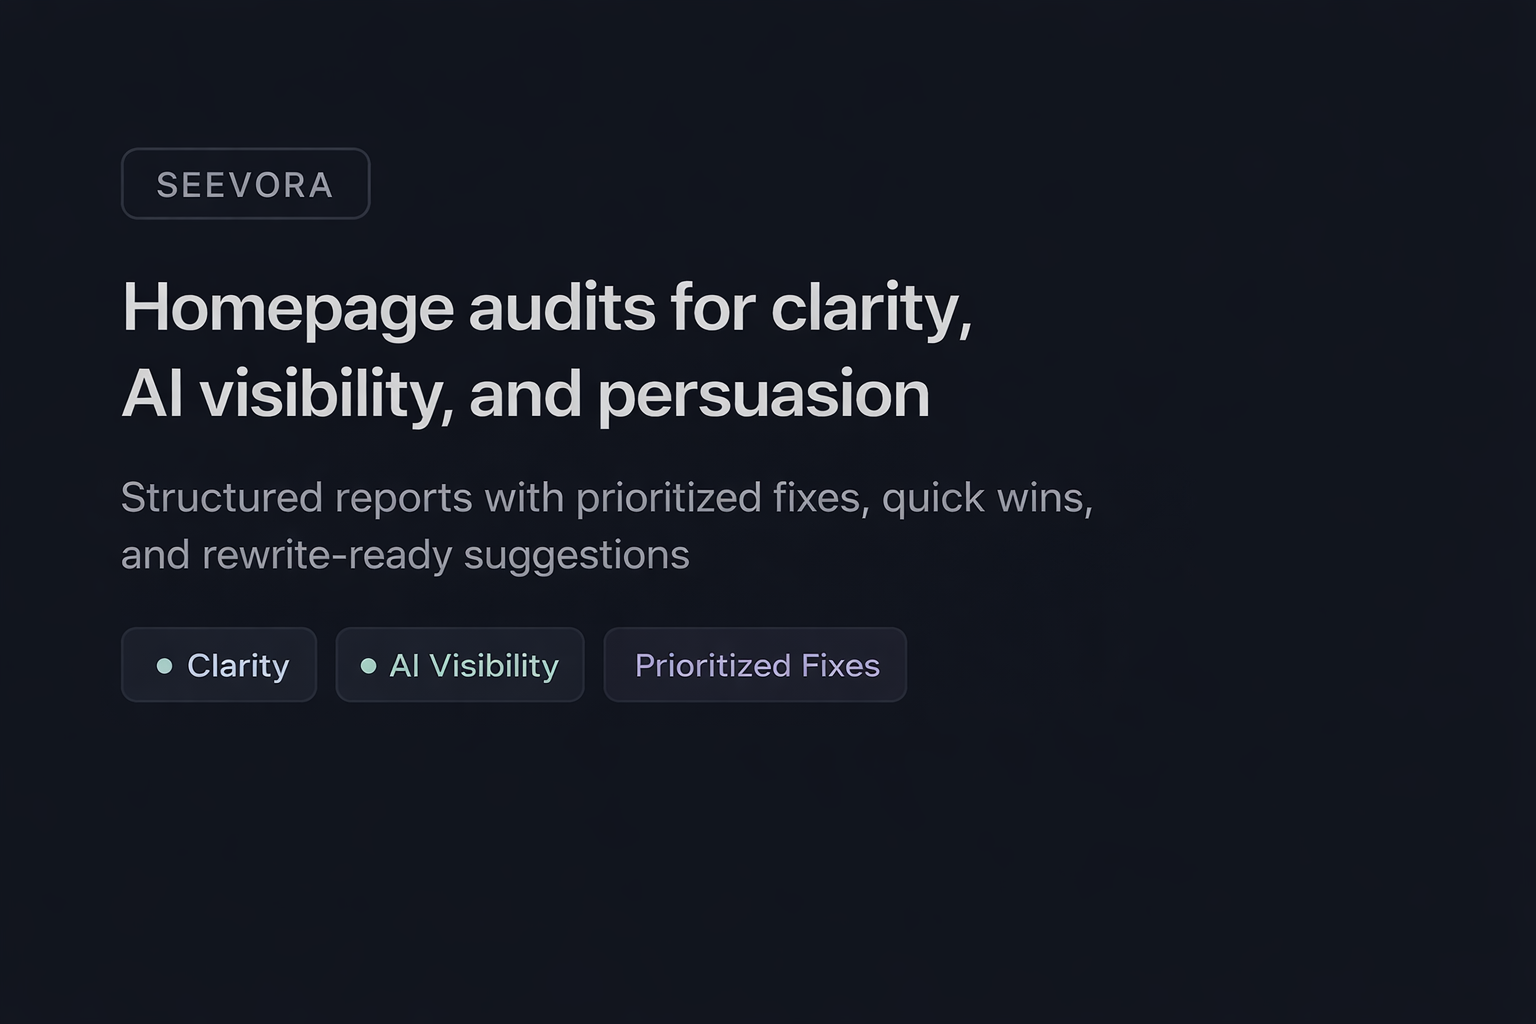This screenshot has width=1536, height=1024.
Task: Click the word "suggestions" in the subheading
Action: (576, 555)
